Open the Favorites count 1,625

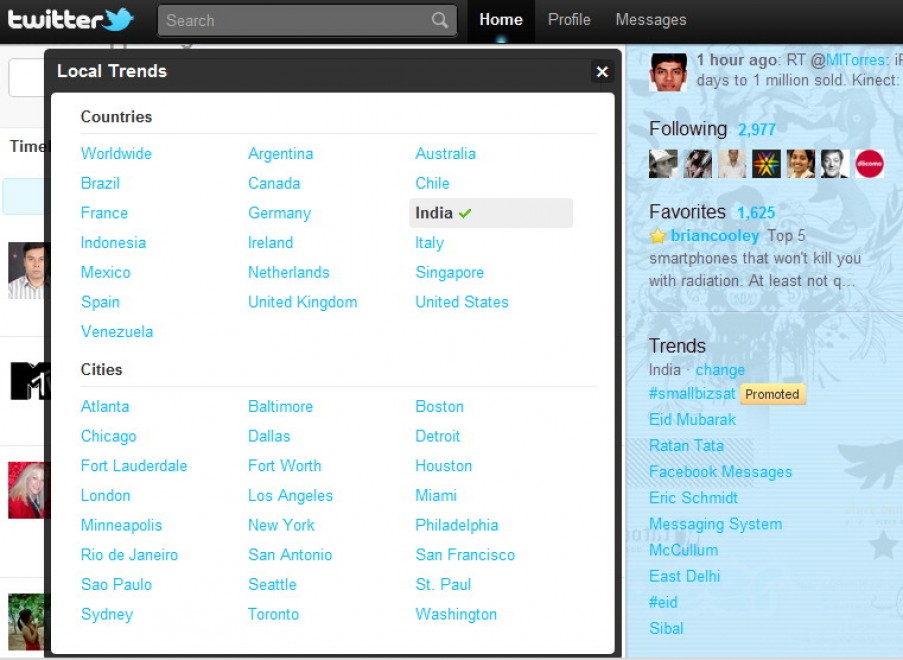756,213
